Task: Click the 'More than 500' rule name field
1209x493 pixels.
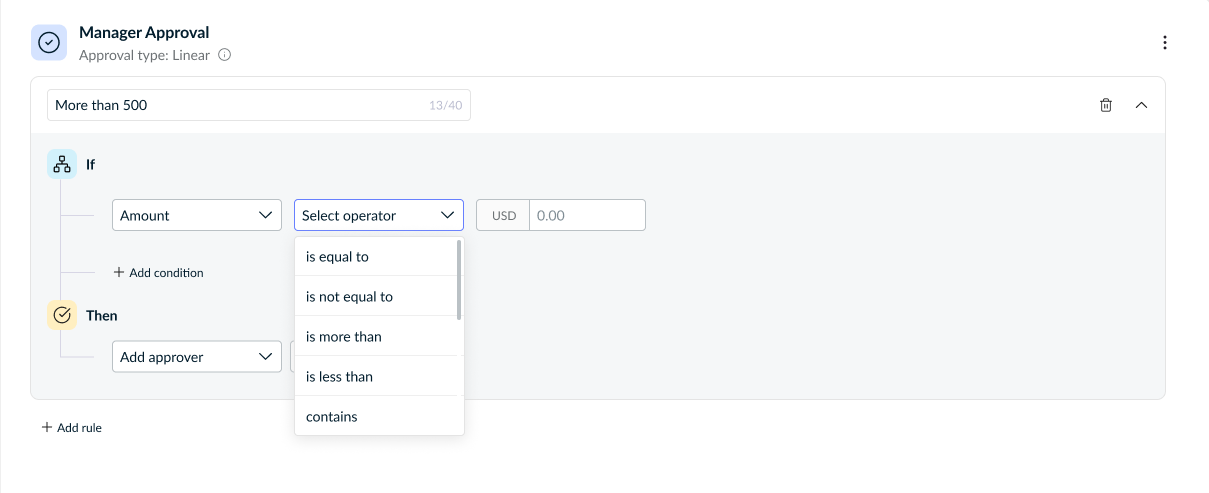Action: (235, 105)
